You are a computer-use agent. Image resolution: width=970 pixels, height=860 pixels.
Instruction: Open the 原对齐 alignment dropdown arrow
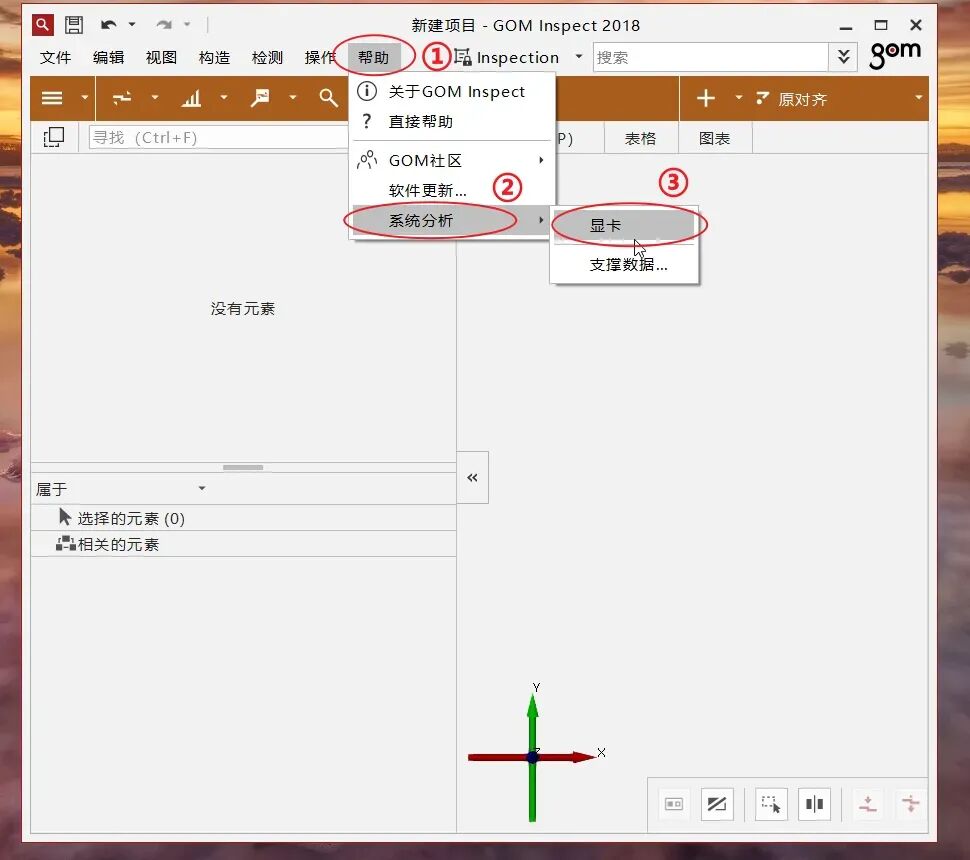(x=919, y=97)
